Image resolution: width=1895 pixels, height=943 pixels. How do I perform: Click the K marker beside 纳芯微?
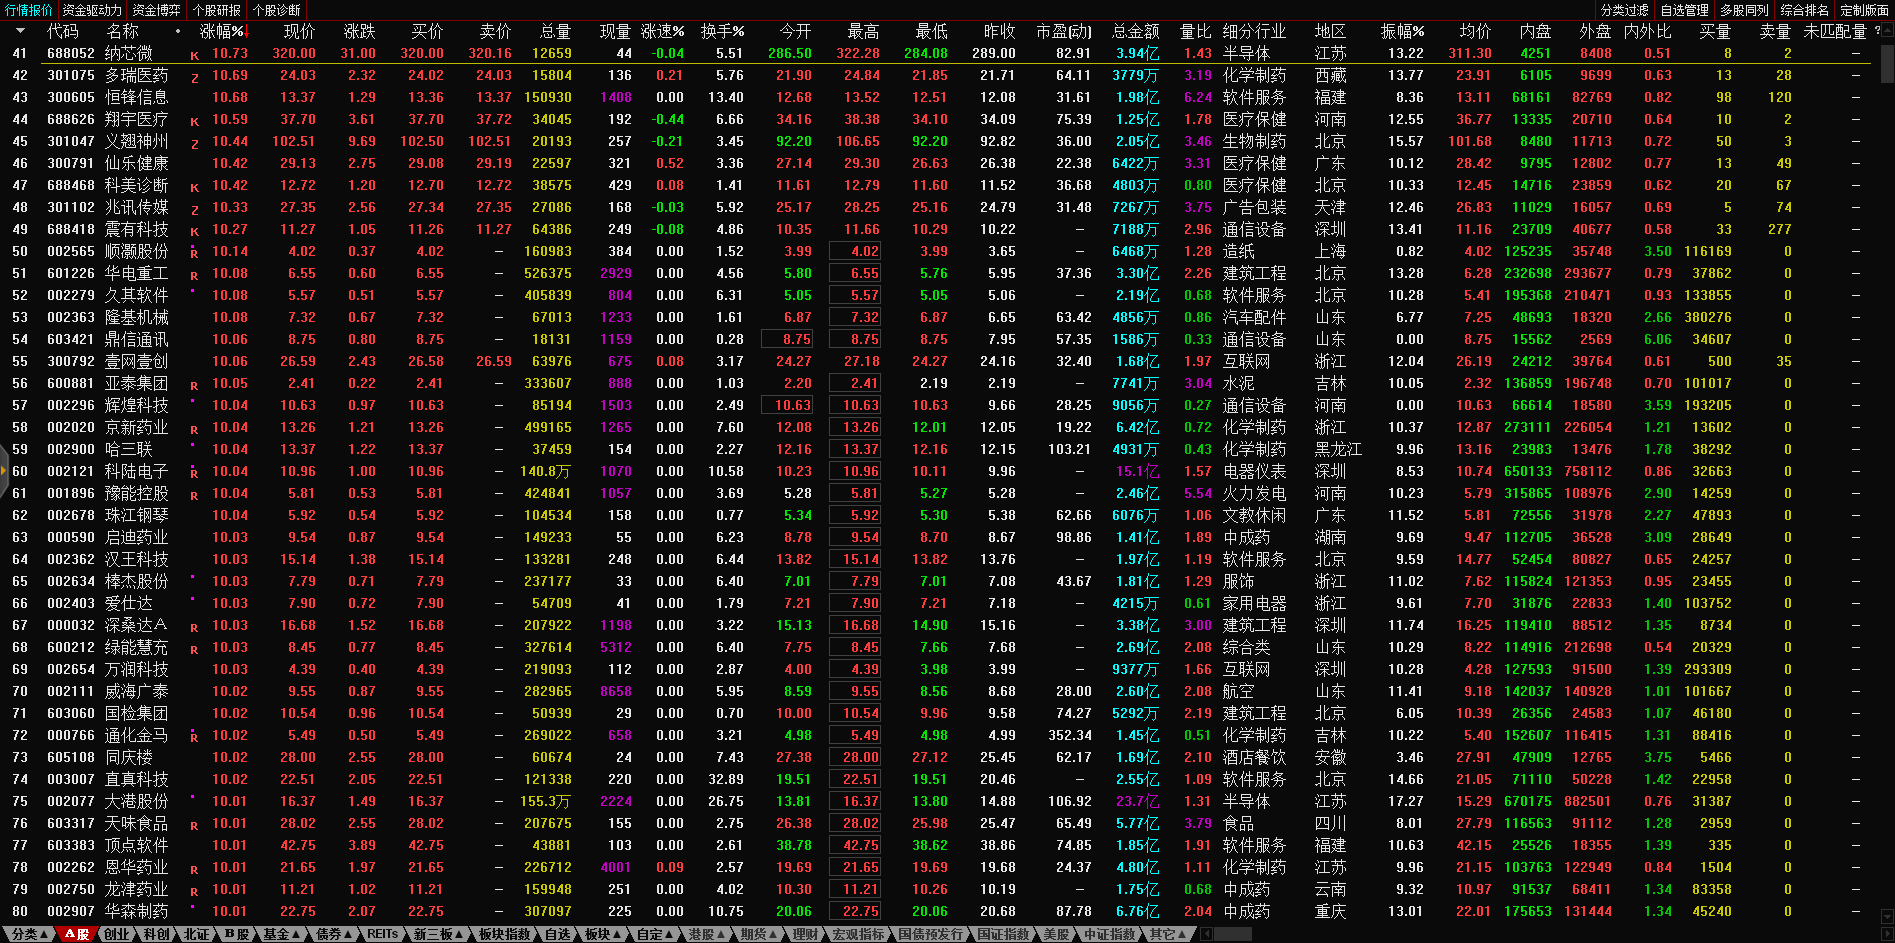tap(194, 55)
